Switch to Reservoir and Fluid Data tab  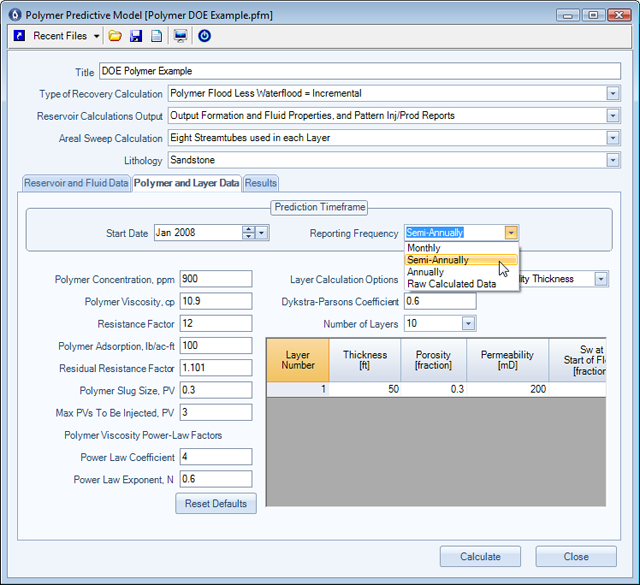coord(76,183)
